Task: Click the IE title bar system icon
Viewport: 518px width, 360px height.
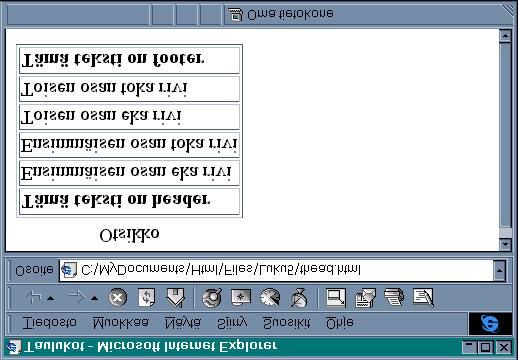Action: (13, 347)
